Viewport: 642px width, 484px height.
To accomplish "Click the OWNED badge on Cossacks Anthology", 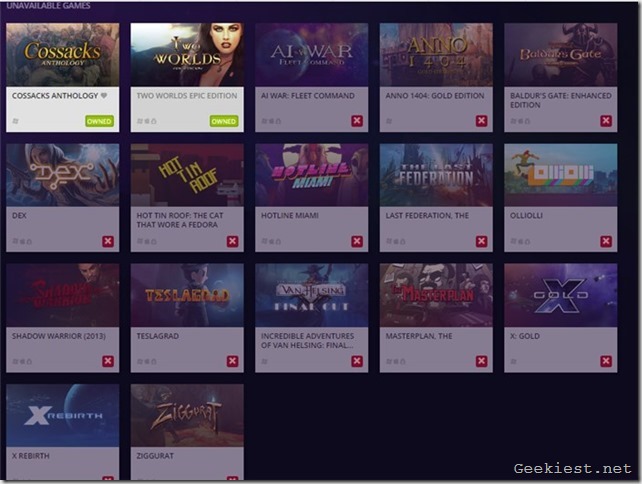I will tap(99, 121).
